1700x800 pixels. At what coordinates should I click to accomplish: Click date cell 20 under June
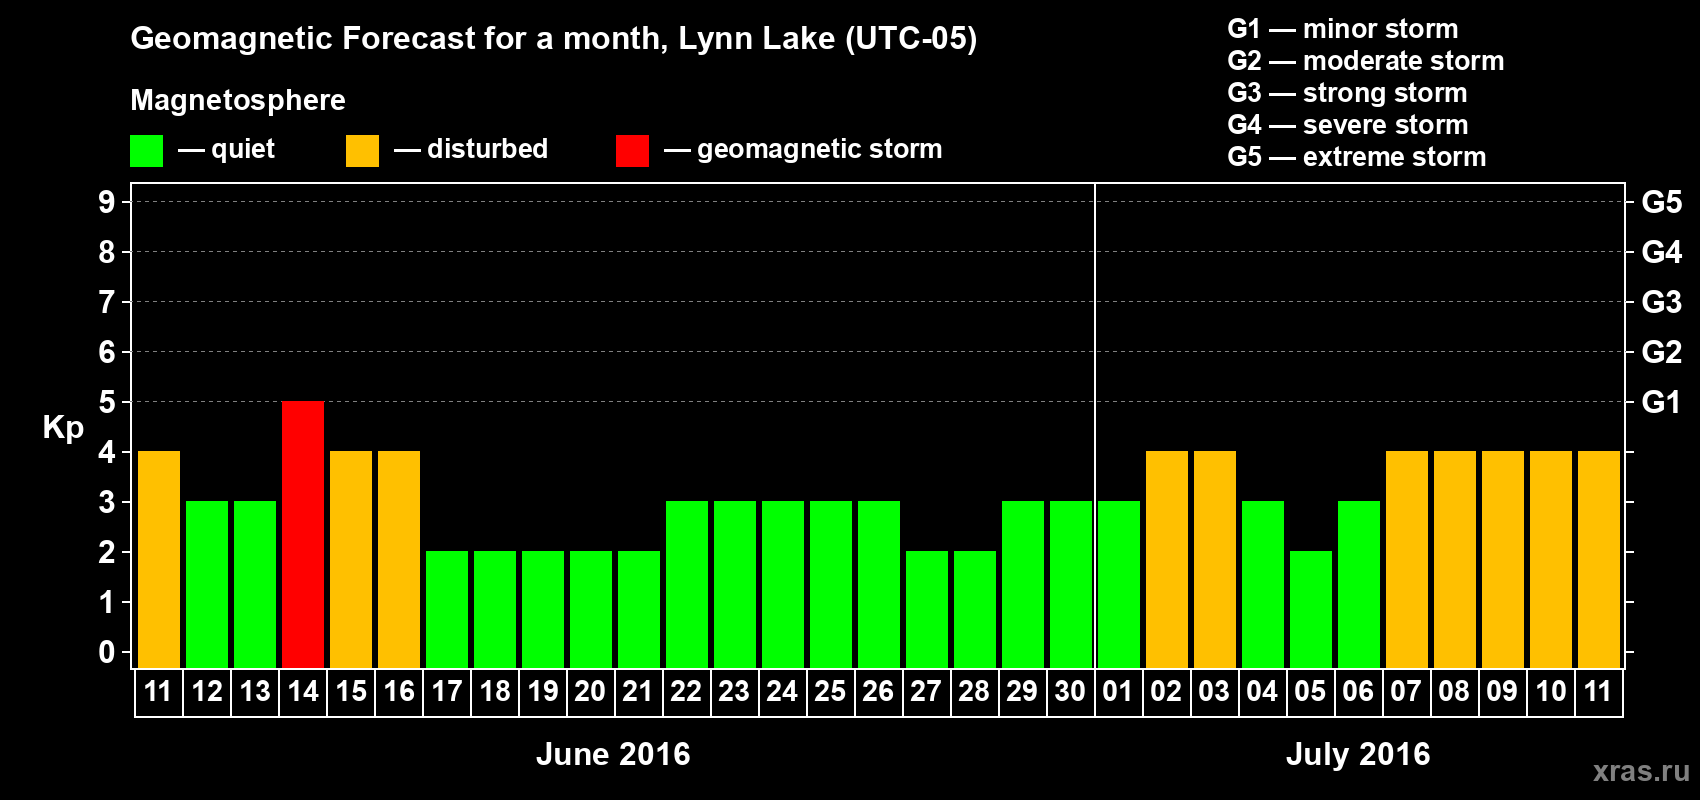click(591, 692)
